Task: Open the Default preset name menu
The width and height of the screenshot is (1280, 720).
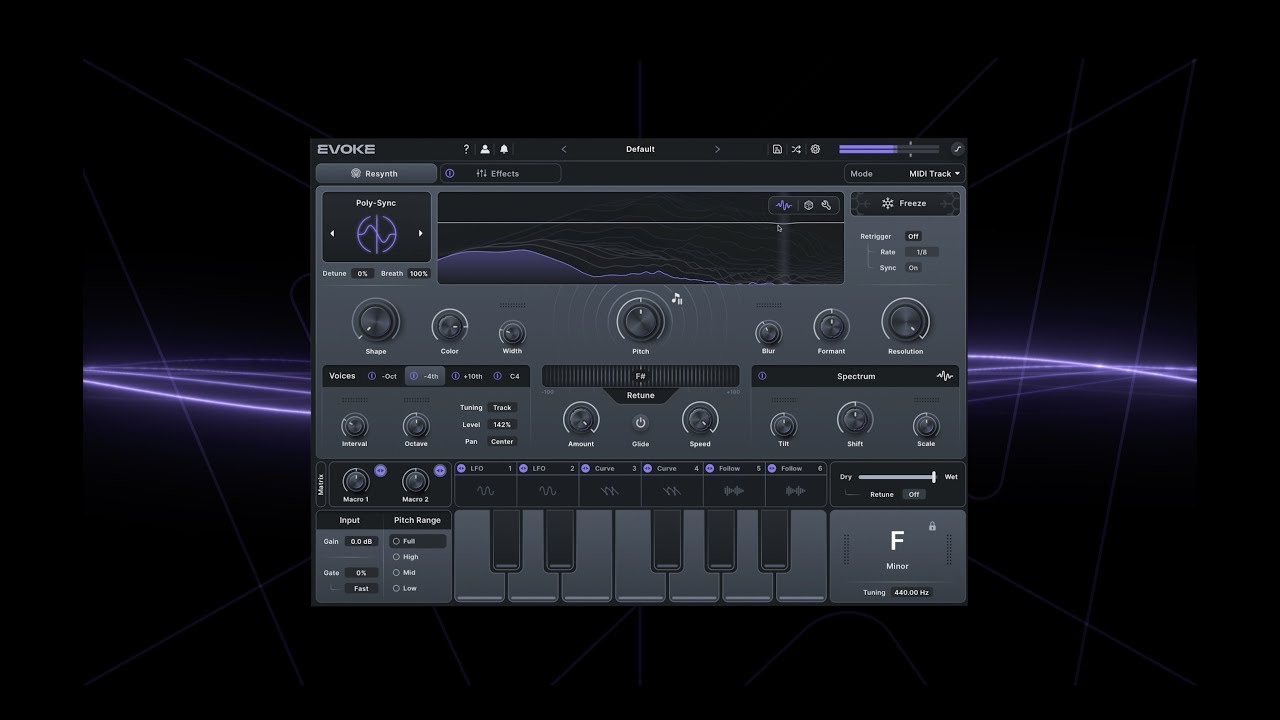Action: point(640,149)
